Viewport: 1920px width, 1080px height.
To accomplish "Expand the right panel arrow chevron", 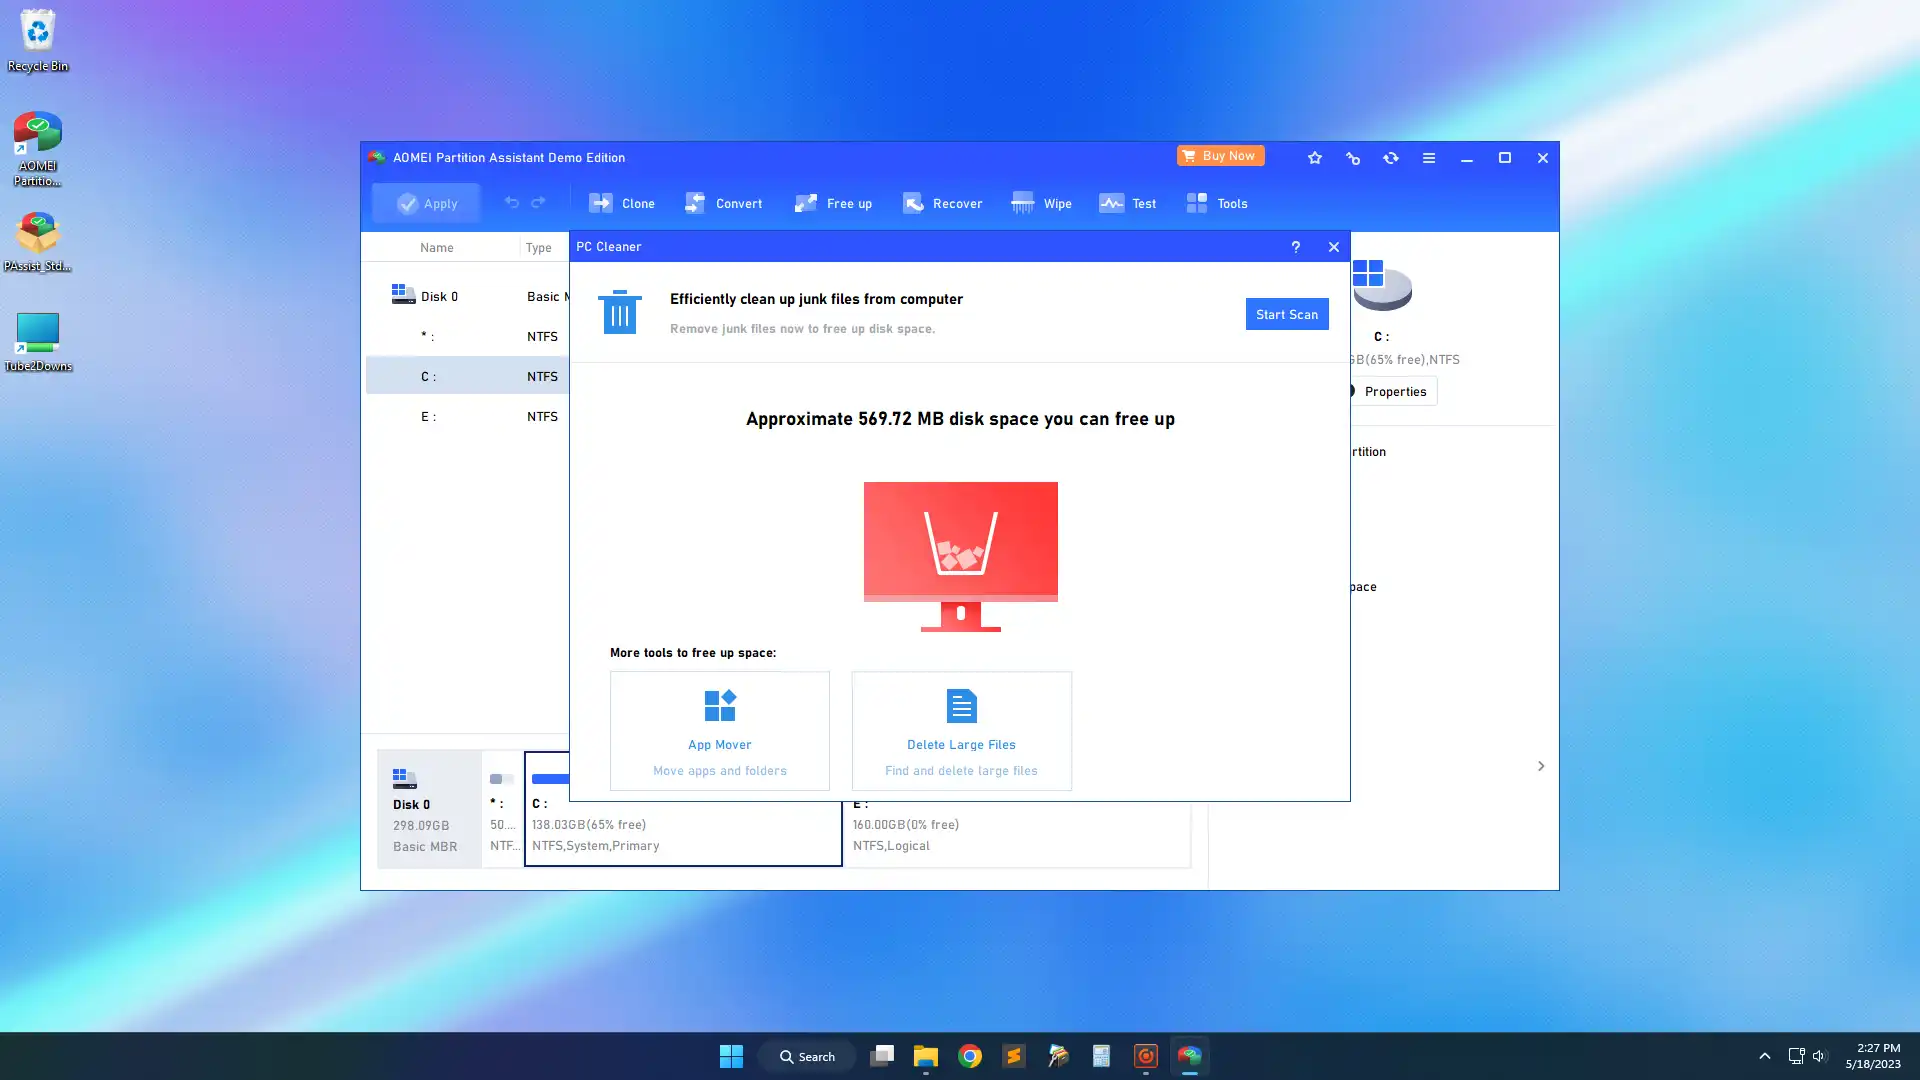I will coord(1540,766).
